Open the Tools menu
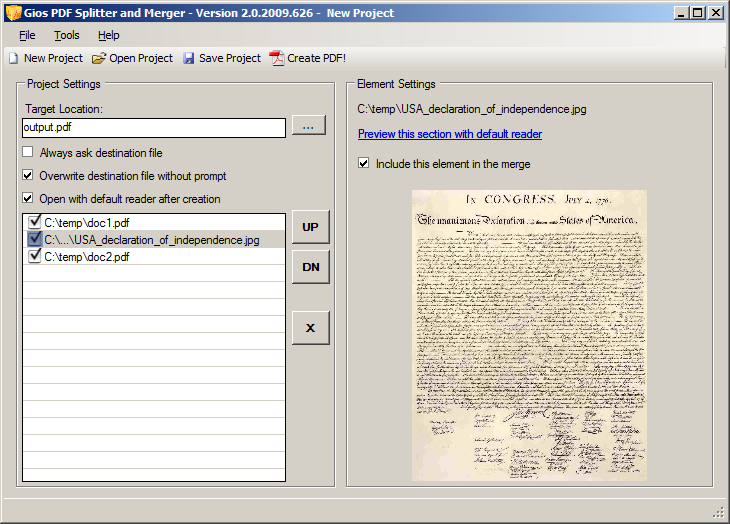This screenshot has height=524, width=730. point(67,35)
